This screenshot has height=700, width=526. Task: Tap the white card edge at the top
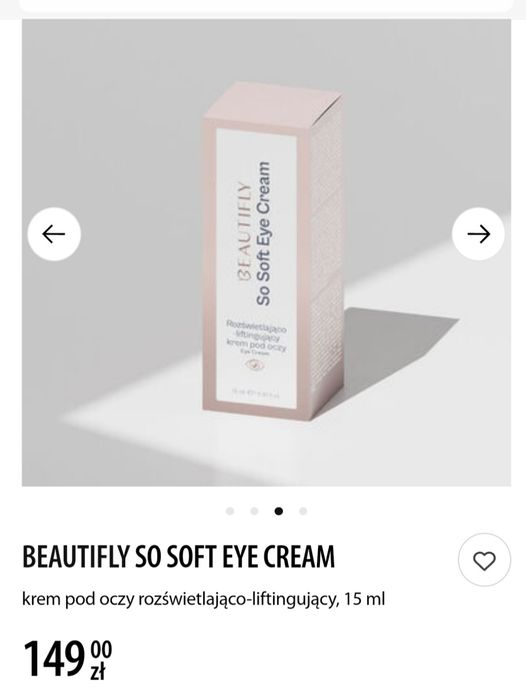(x=266, y=5)
